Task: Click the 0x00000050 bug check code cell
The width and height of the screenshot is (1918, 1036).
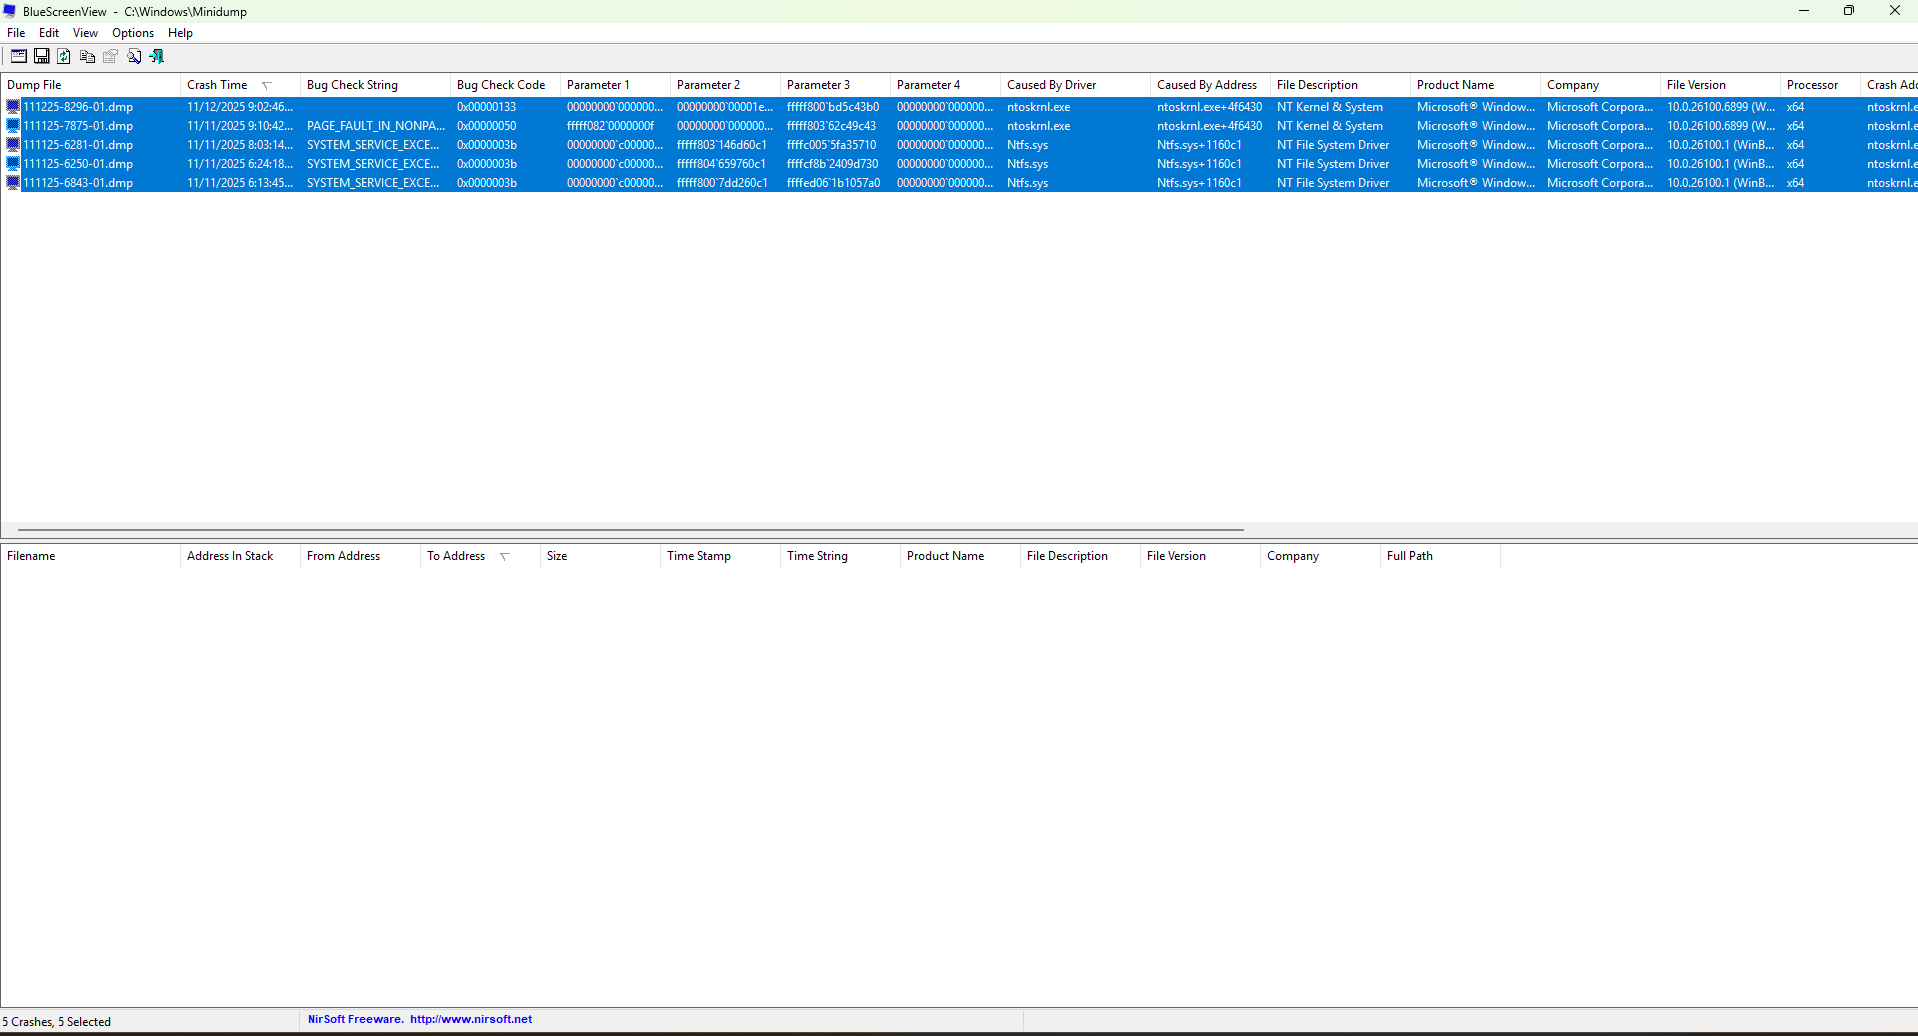Action: click(x=487, y=126)
